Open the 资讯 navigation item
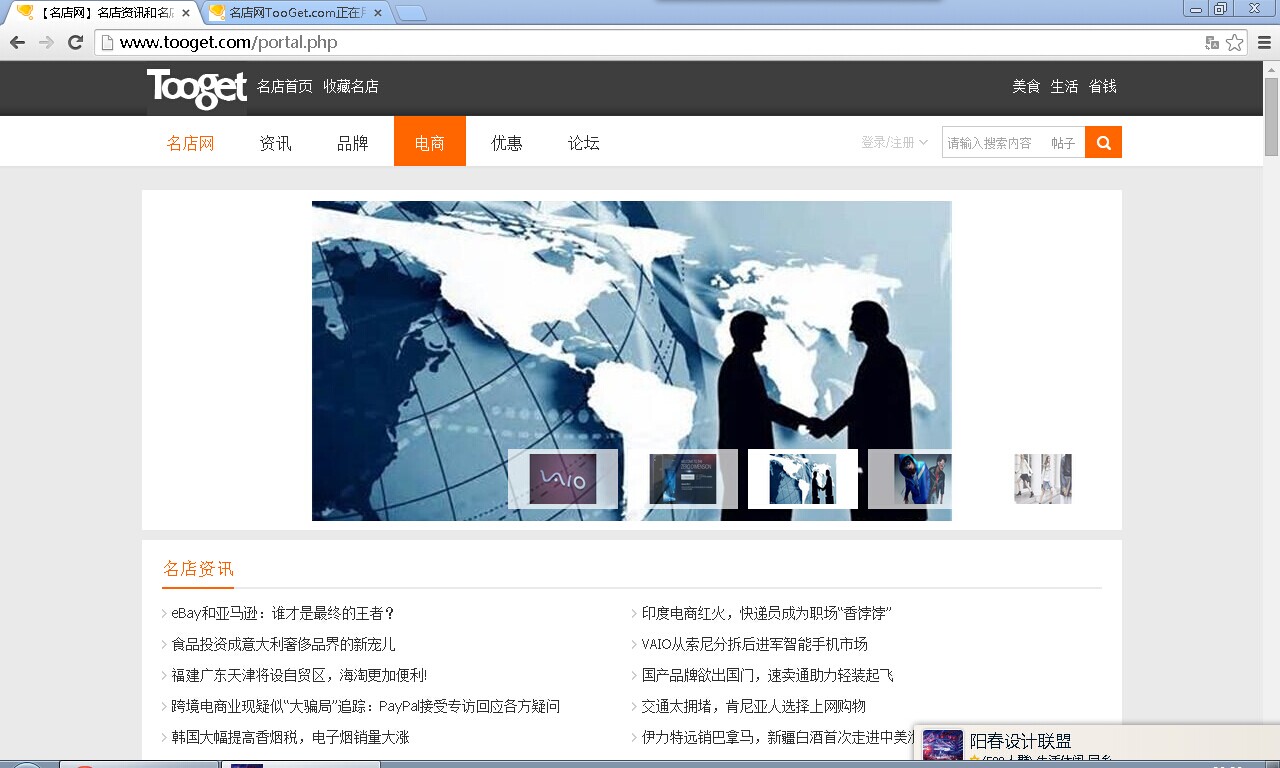 [x=275, y=143]
